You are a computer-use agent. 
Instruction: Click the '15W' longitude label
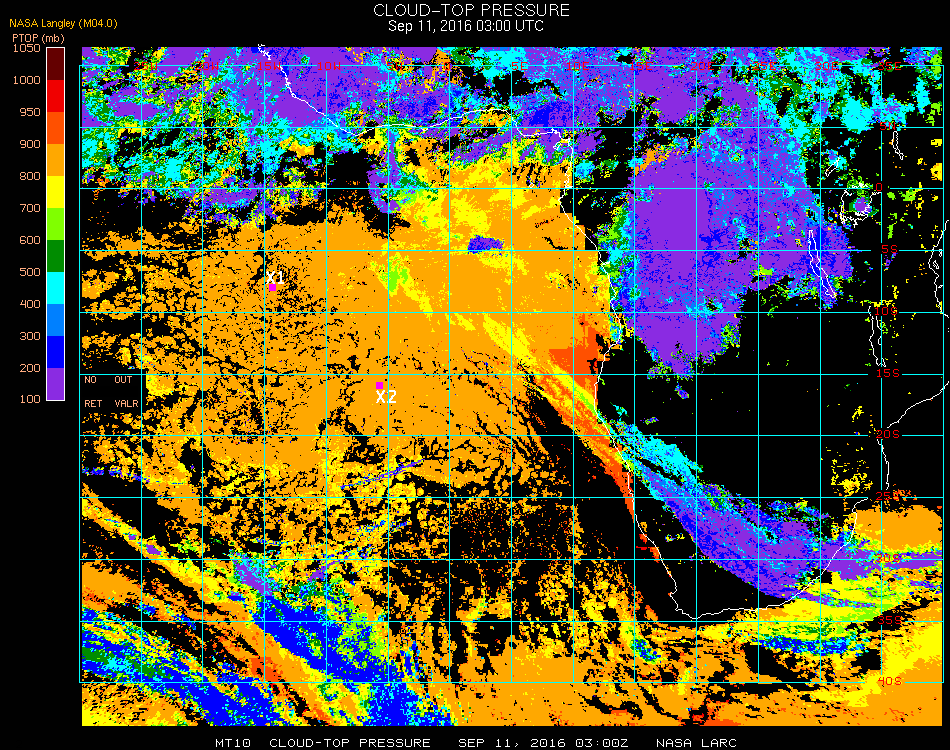[x=268, y=65]
